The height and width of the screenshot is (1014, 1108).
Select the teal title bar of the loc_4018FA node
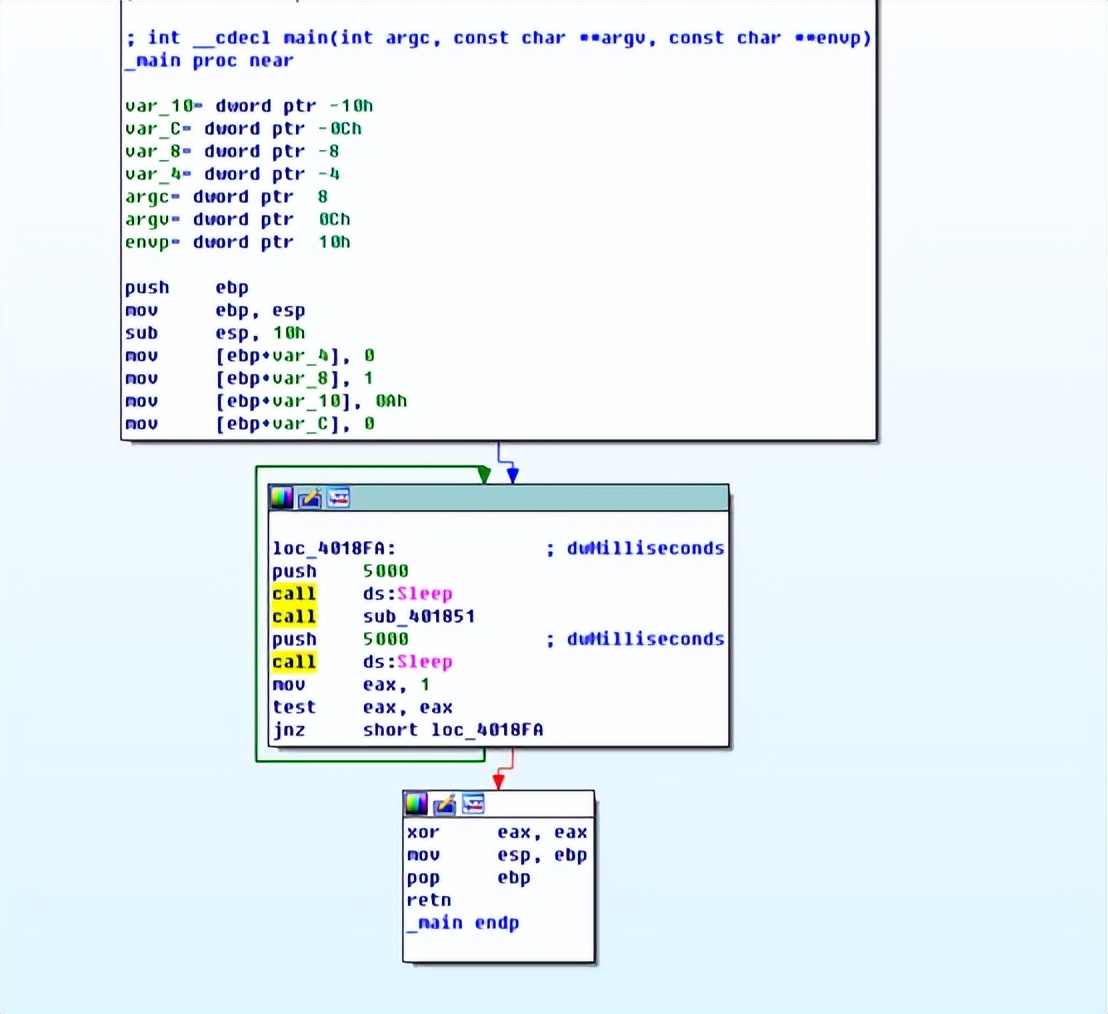click(499, 498)
